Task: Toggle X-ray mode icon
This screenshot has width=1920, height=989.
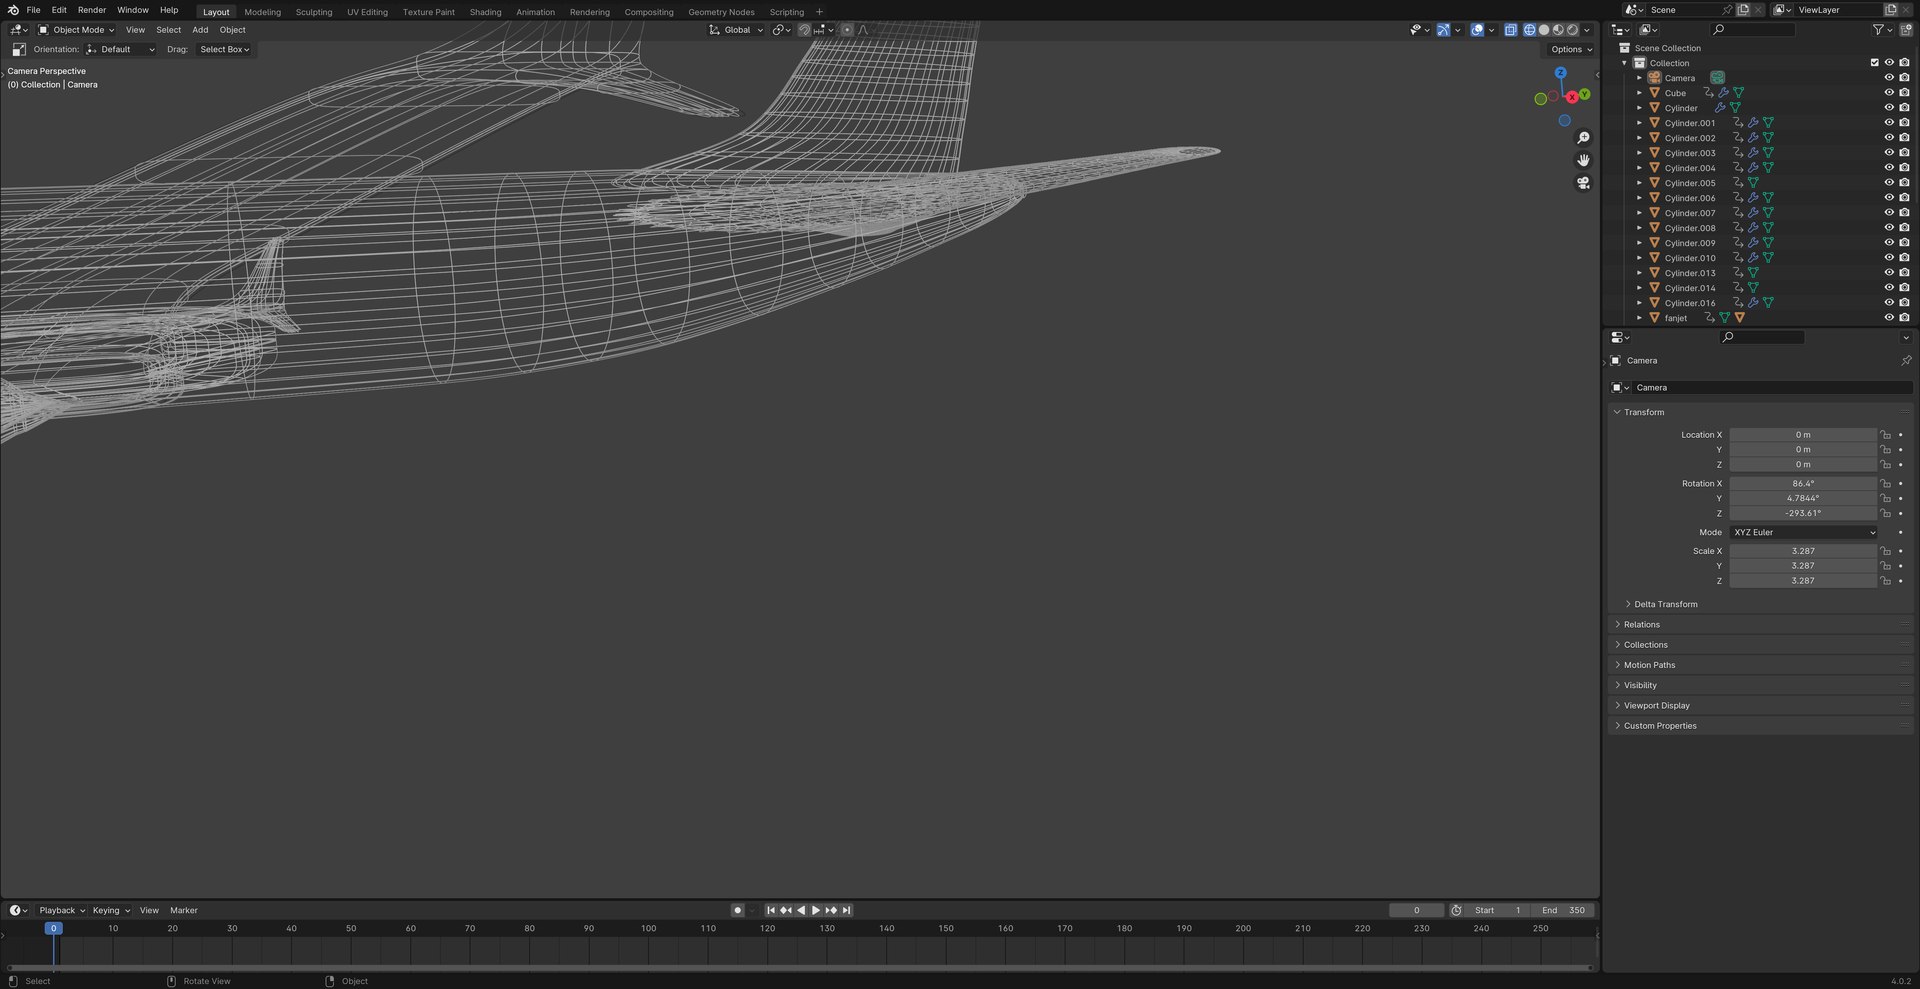Action: point(1511,30)
